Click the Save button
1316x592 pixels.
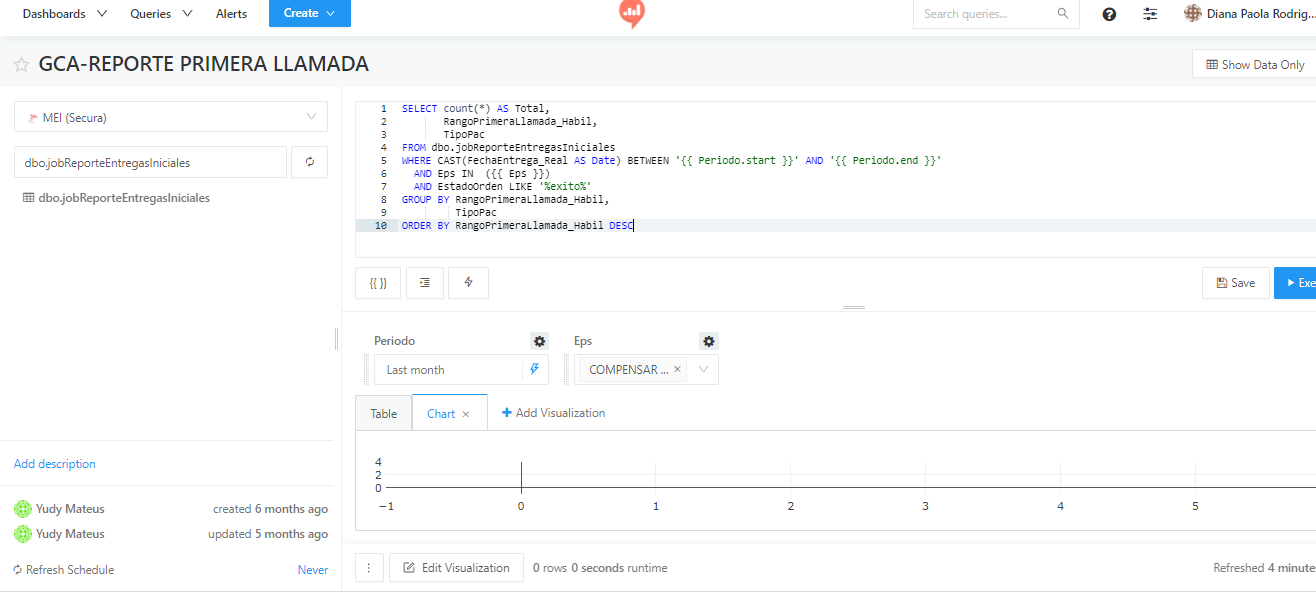(1236, 283)
